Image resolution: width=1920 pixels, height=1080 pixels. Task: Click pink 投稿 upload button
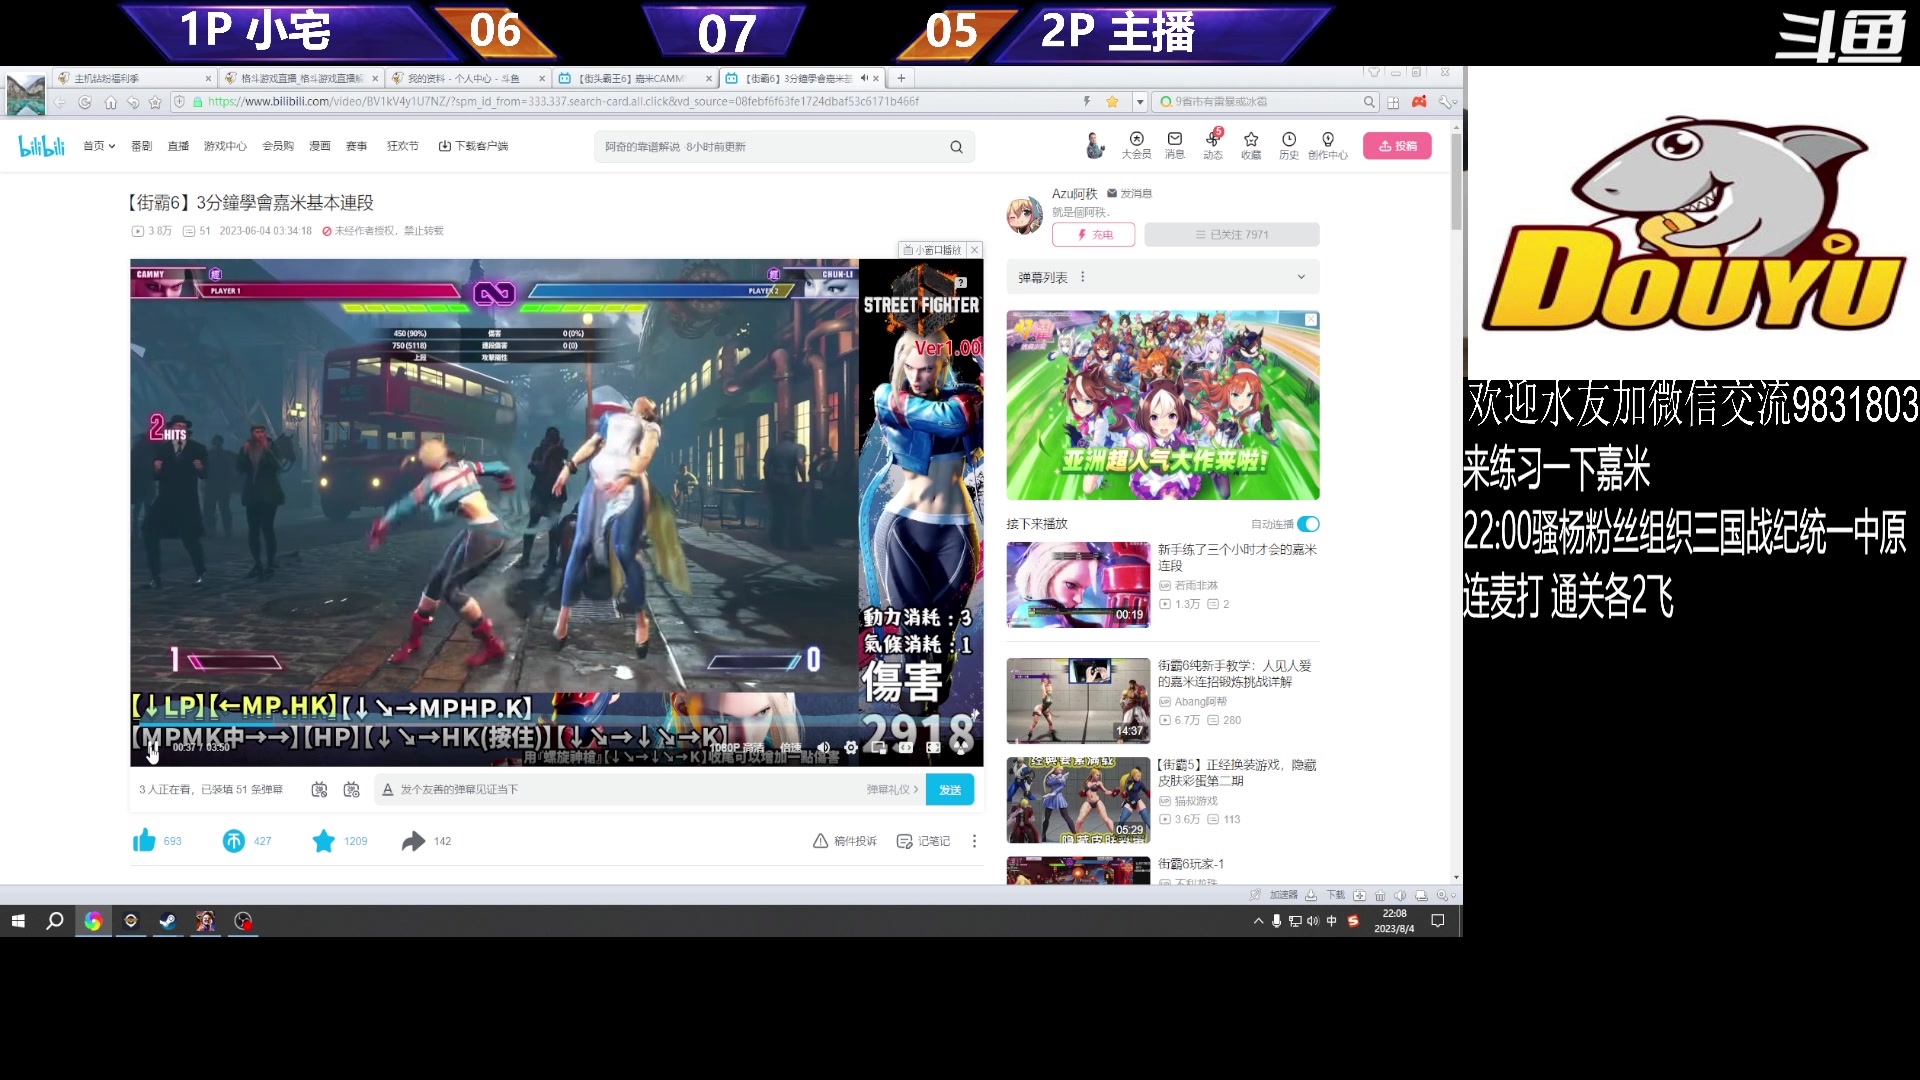[1397, 146]
